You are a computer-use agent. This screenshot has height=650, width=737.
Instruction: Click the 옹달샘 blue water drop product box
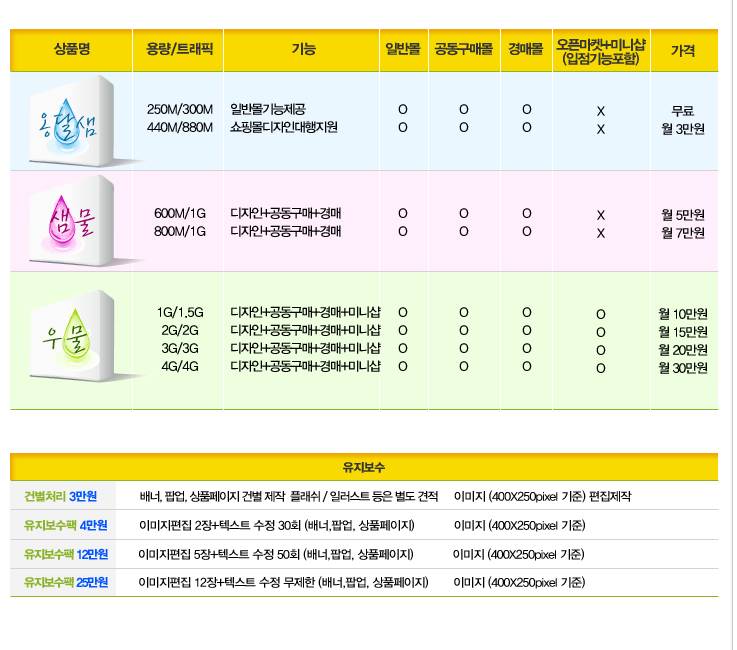(x=72, y=121)
